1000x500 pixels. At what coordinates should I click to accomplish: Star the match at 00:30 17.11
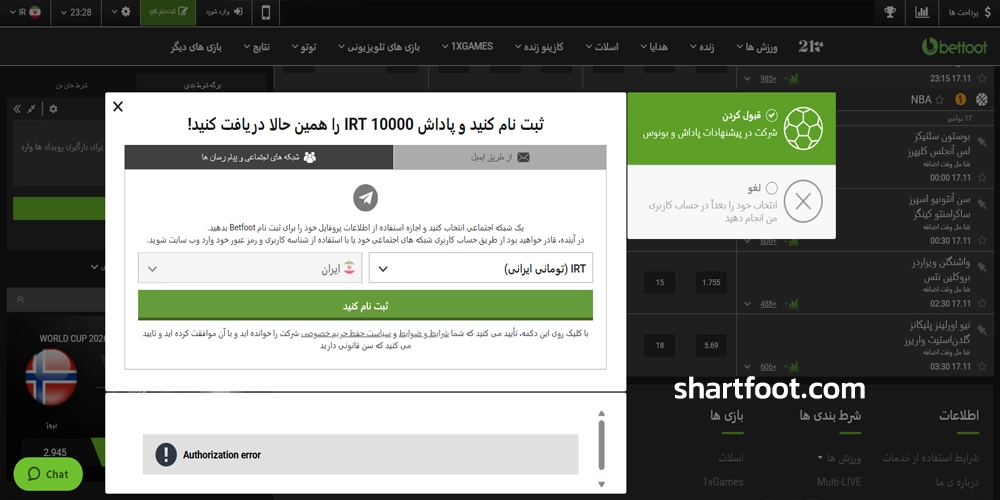pos(982,241)
